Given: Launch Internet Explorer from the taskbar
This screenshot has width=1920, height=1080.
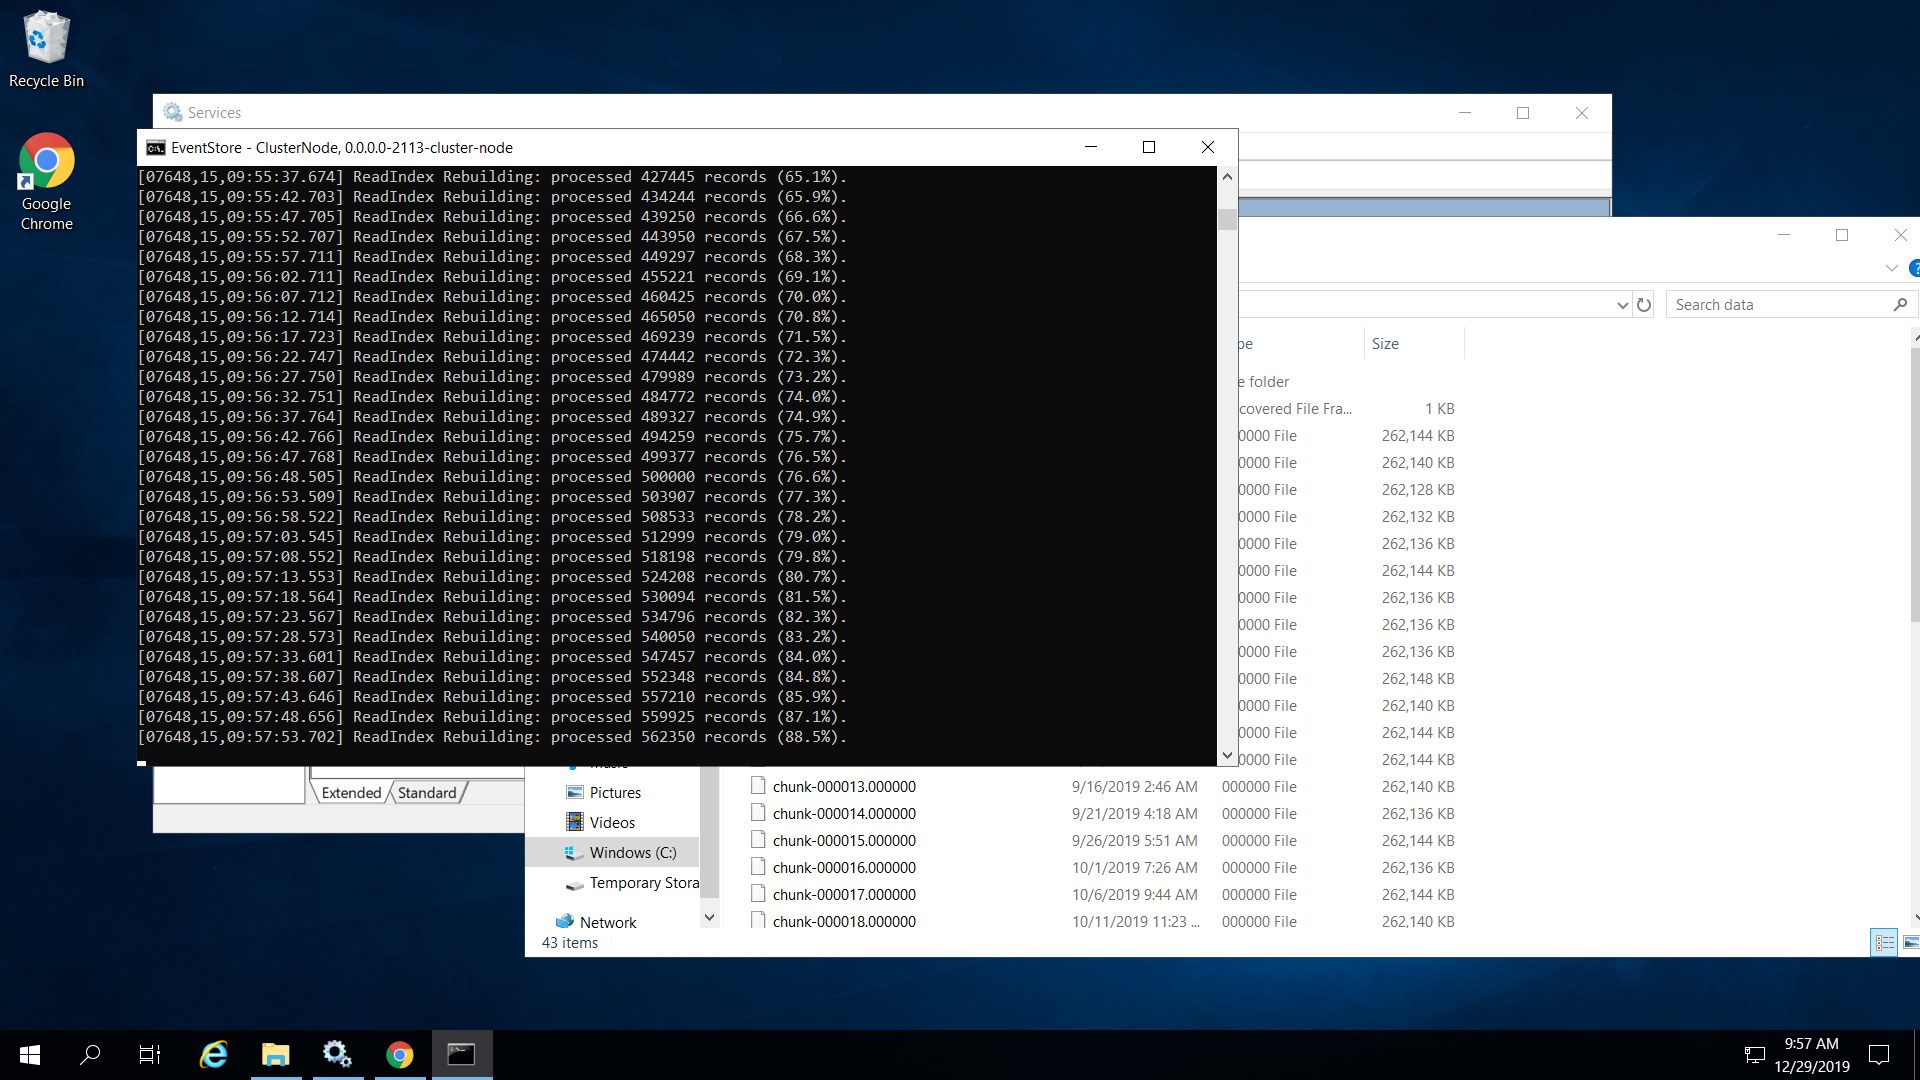Looking at the screenshot, I should tap(214, 1054).
